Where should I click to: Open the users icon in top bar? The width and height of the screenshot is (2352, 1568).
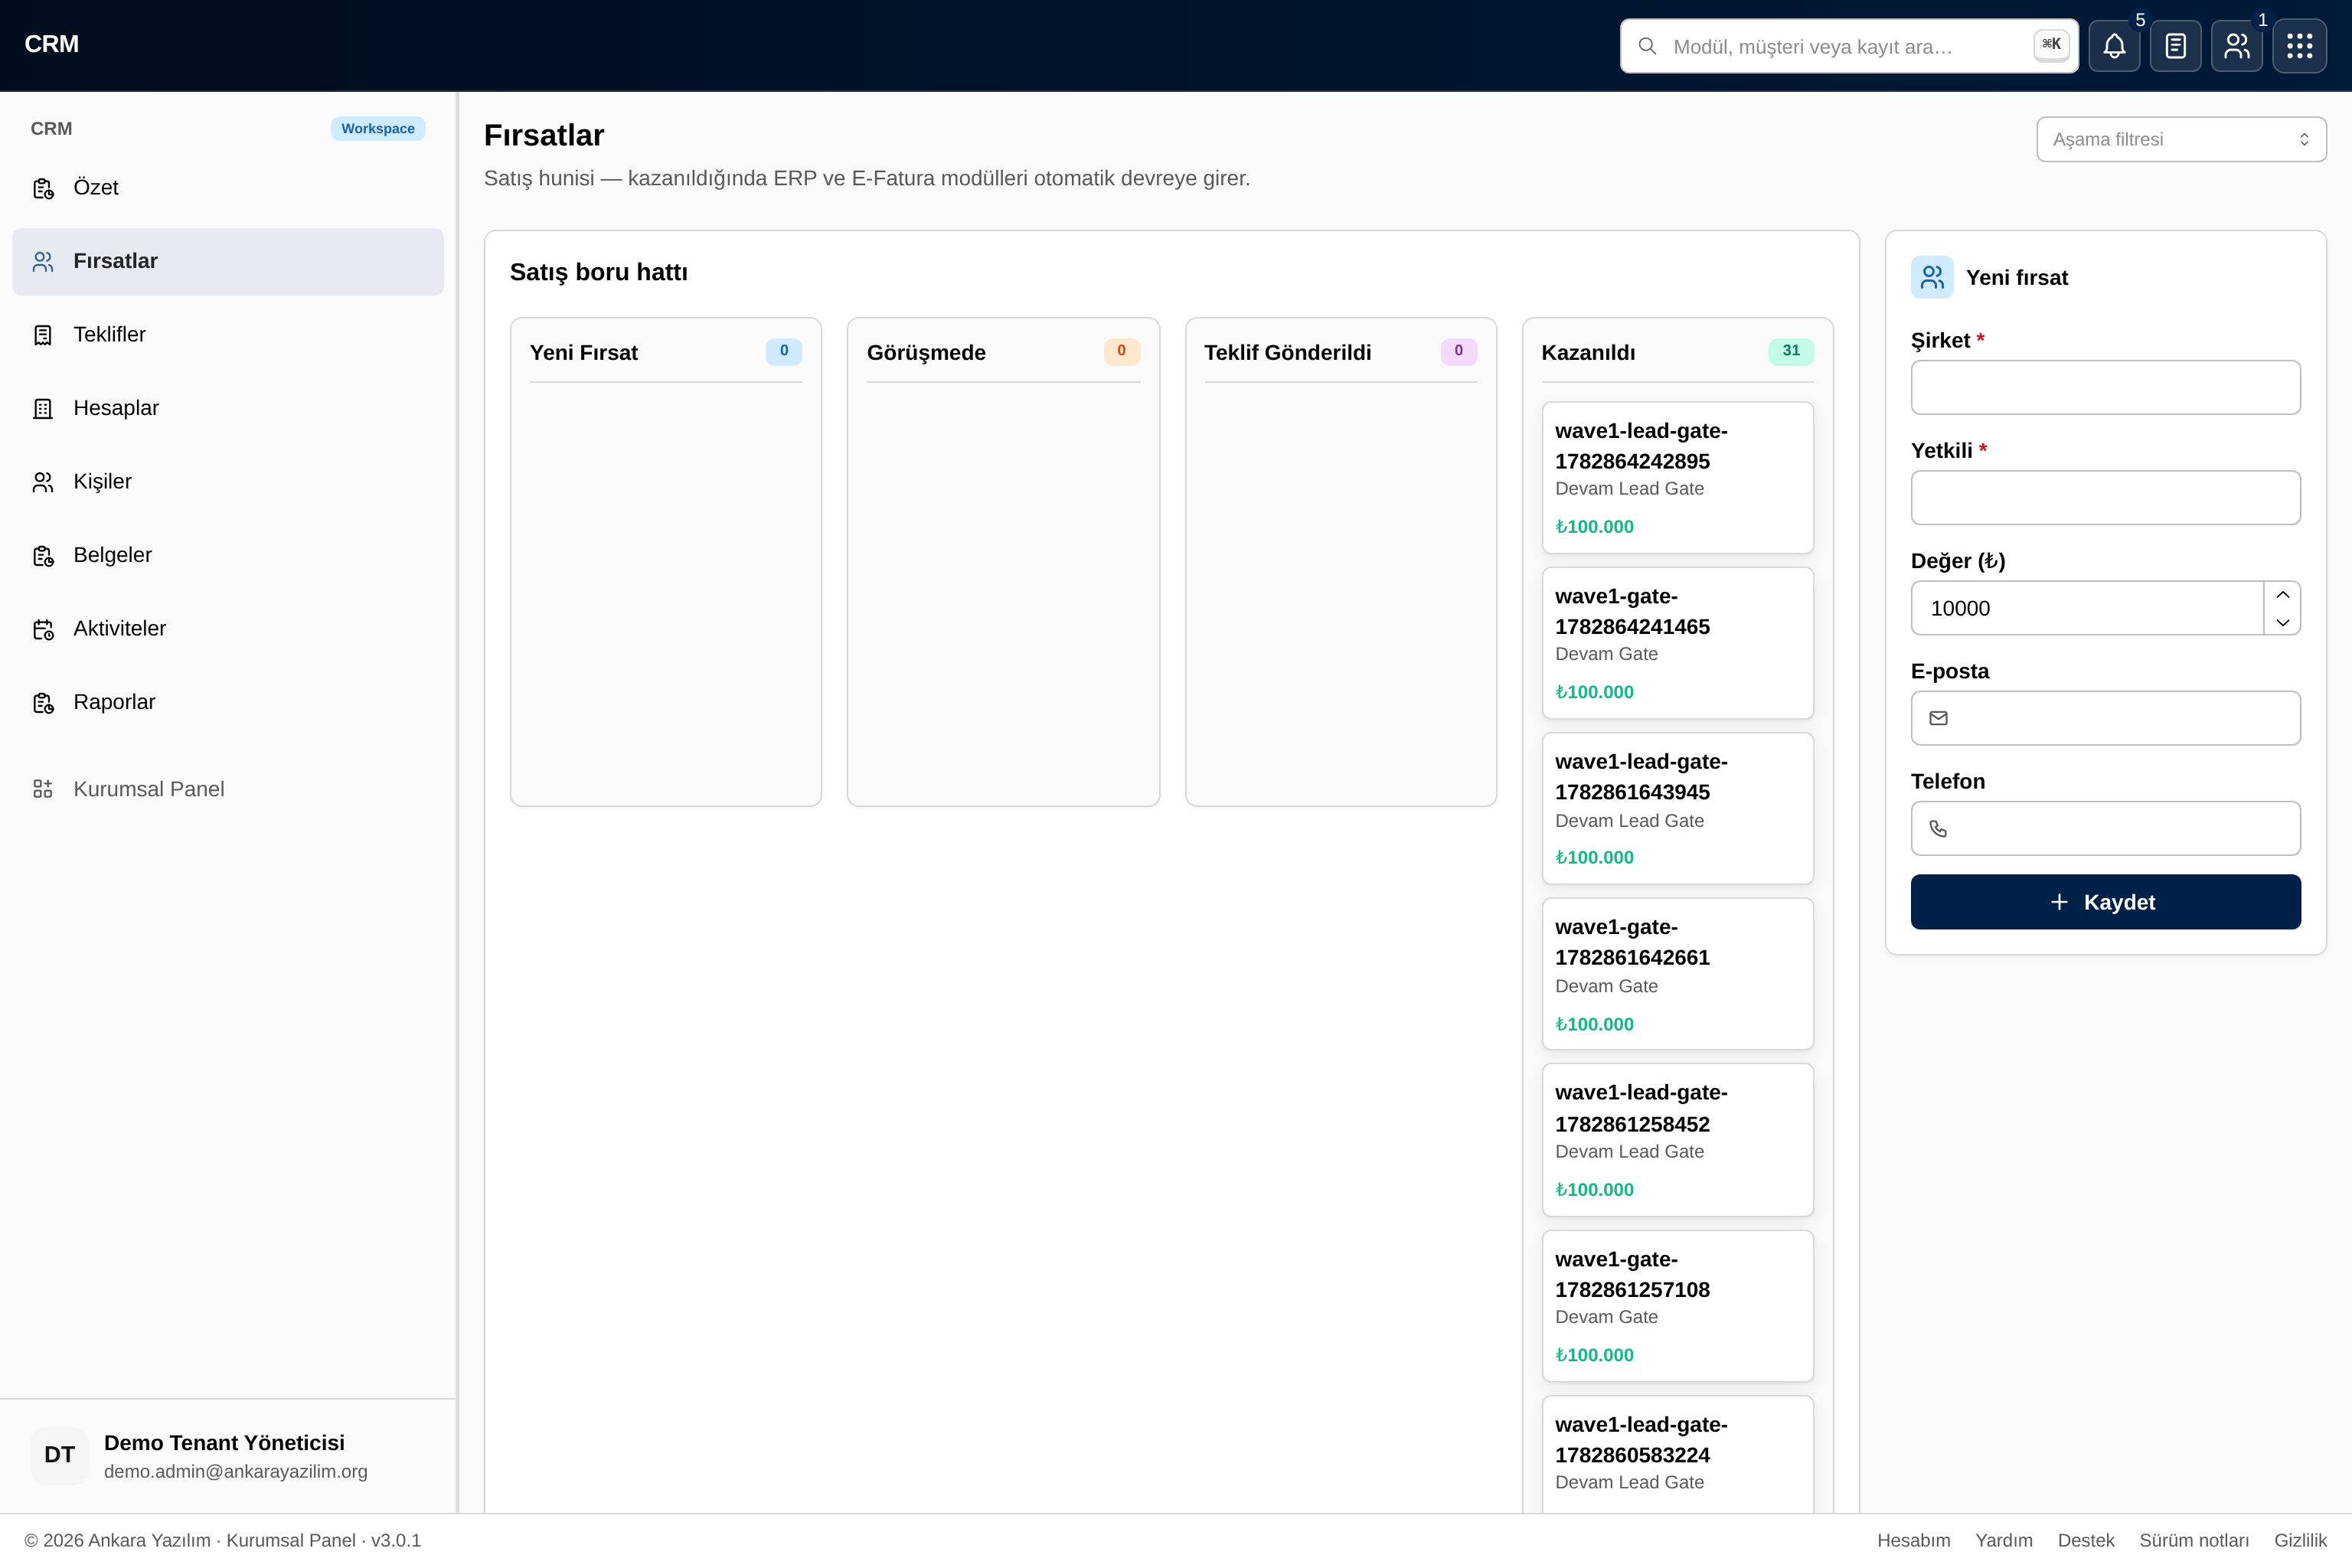2236,46
